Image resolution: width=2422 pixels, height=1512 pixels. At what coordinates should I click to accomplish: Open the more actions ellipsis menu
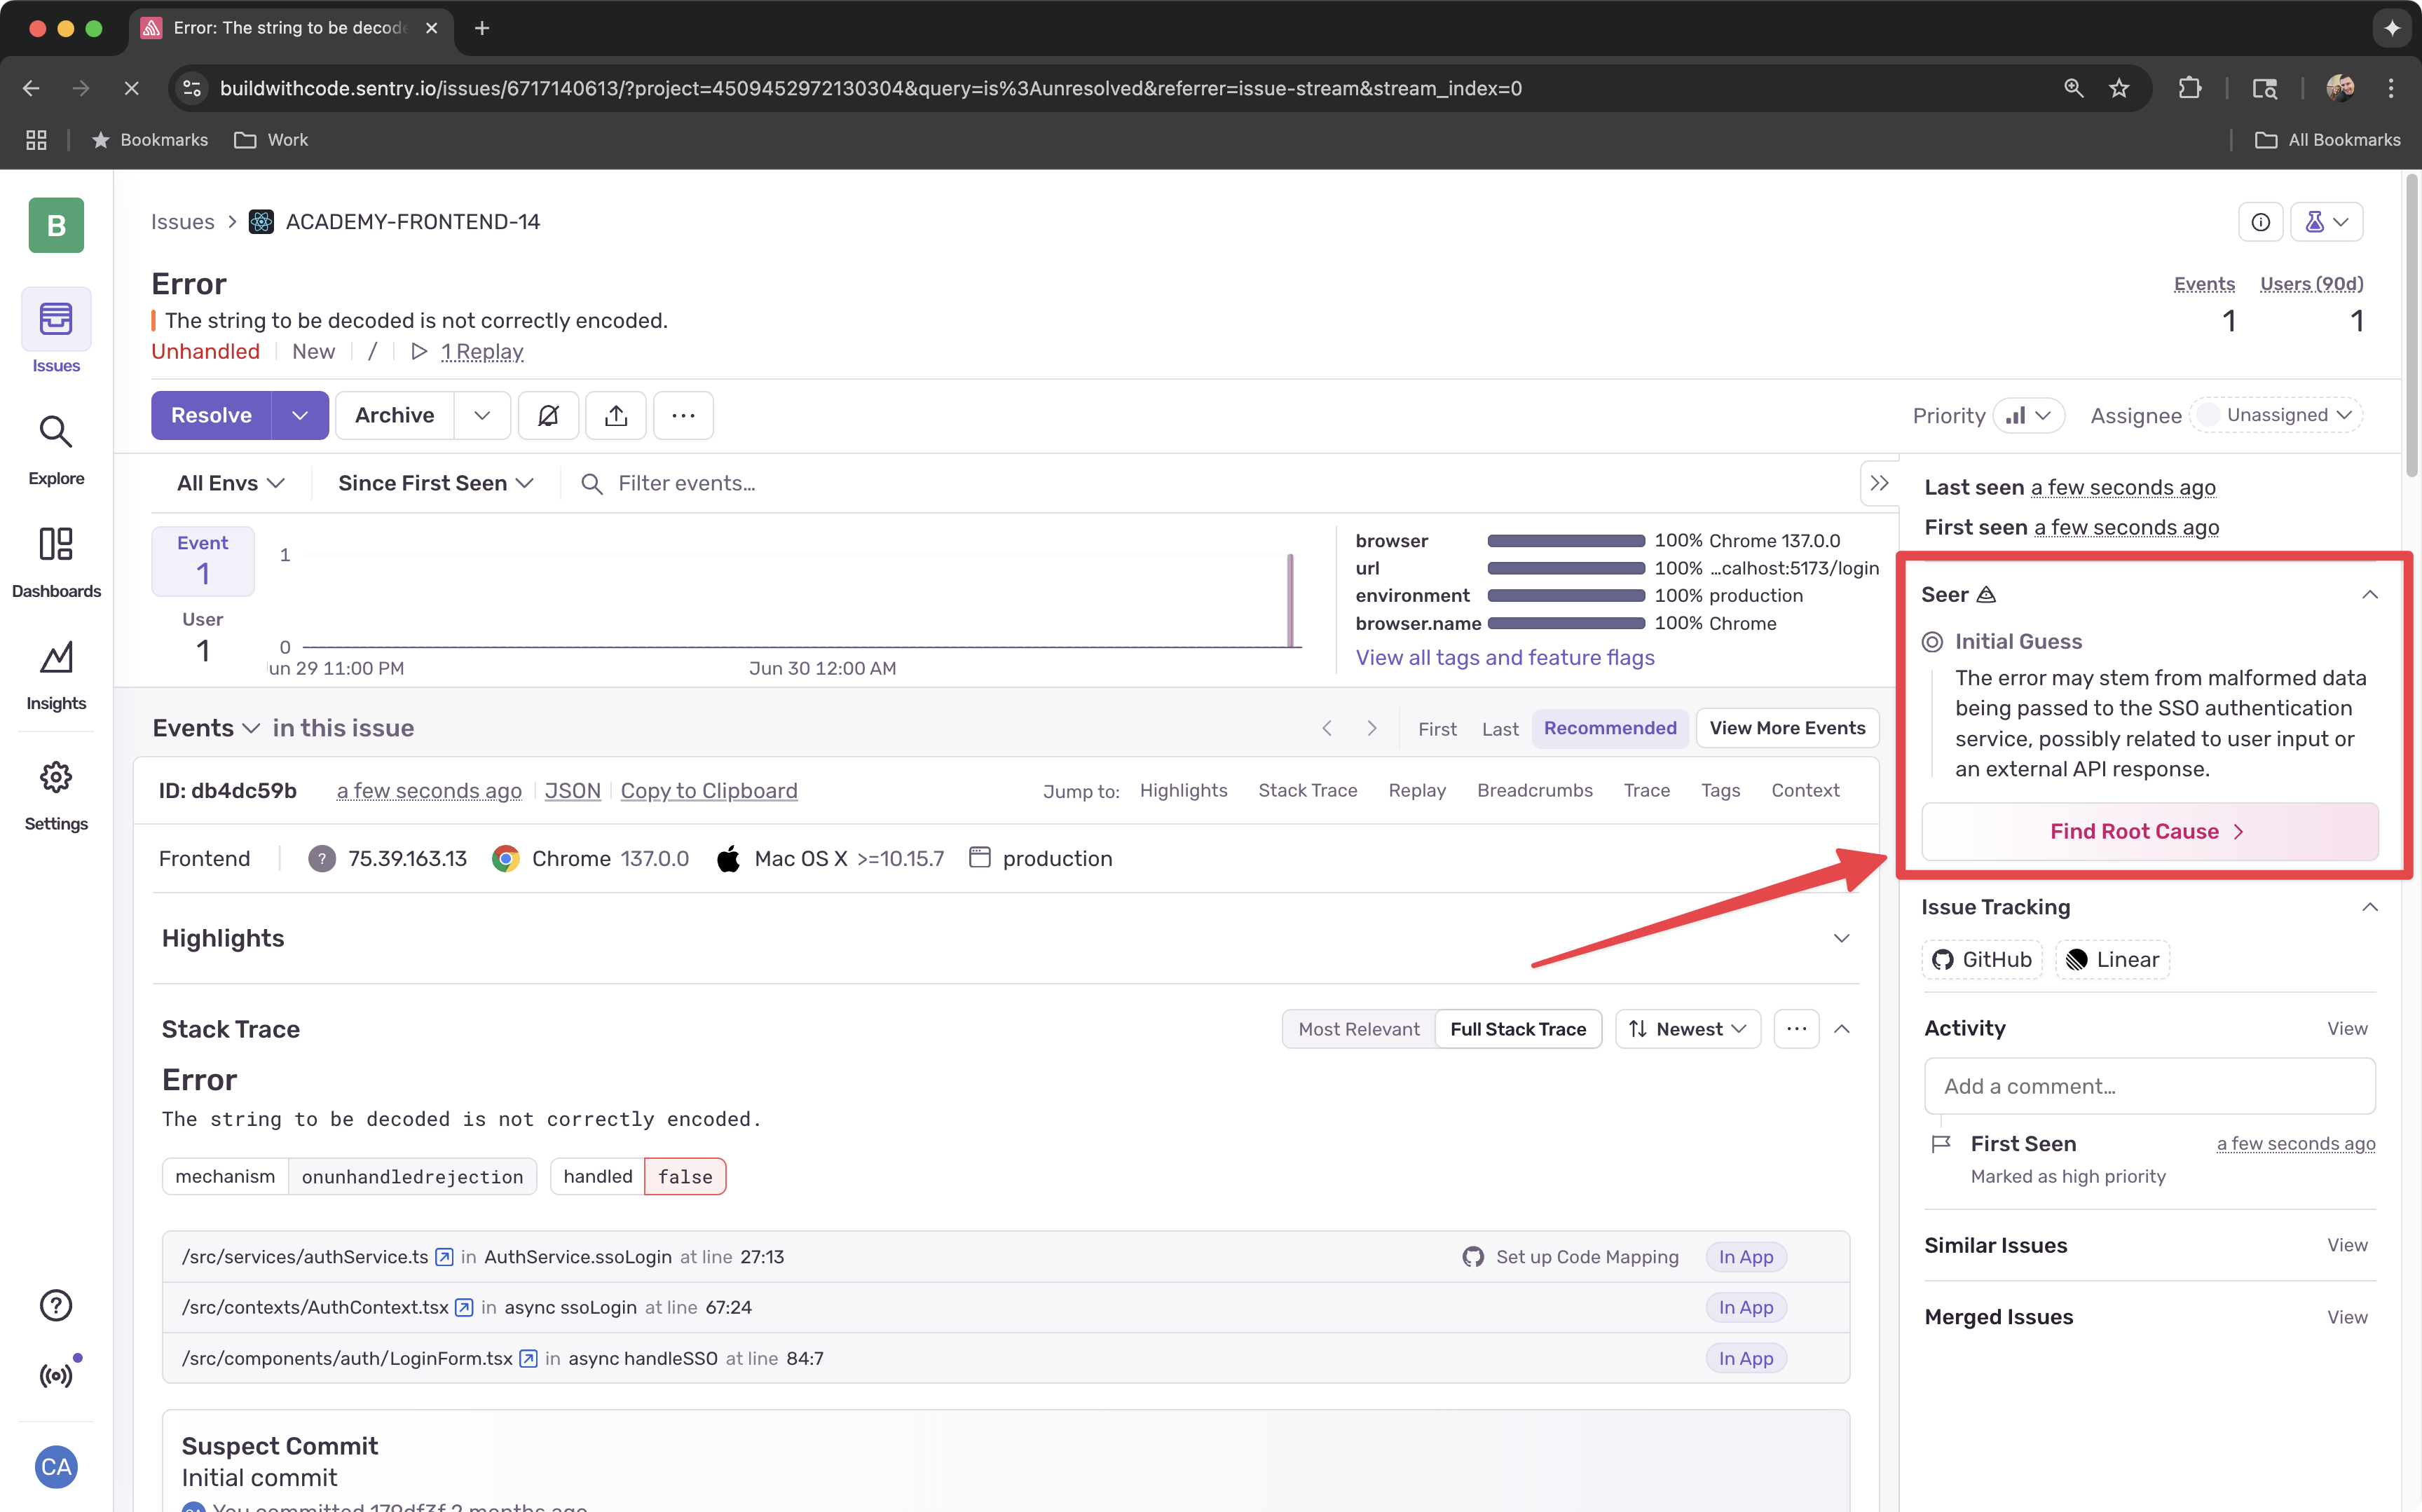(x=683, y=415)
